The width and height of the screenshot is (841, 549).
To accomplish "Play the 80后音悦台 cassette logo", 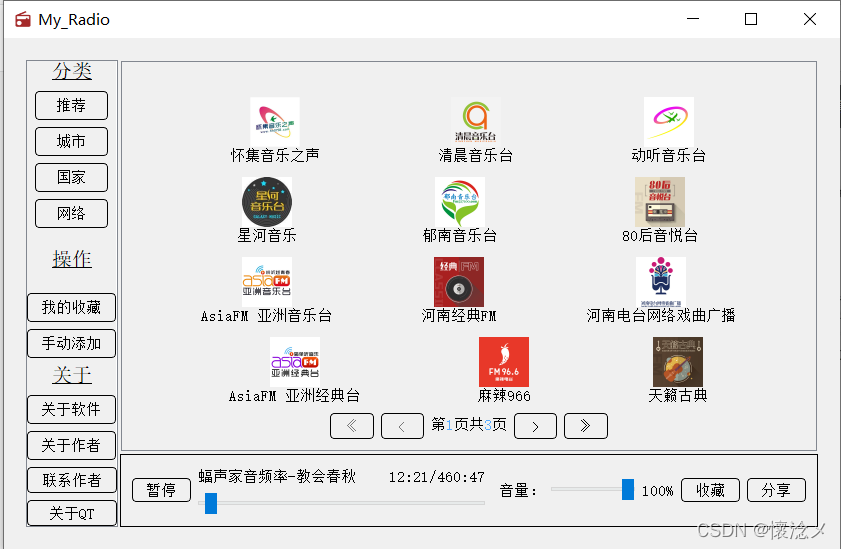I will (660, 202).
